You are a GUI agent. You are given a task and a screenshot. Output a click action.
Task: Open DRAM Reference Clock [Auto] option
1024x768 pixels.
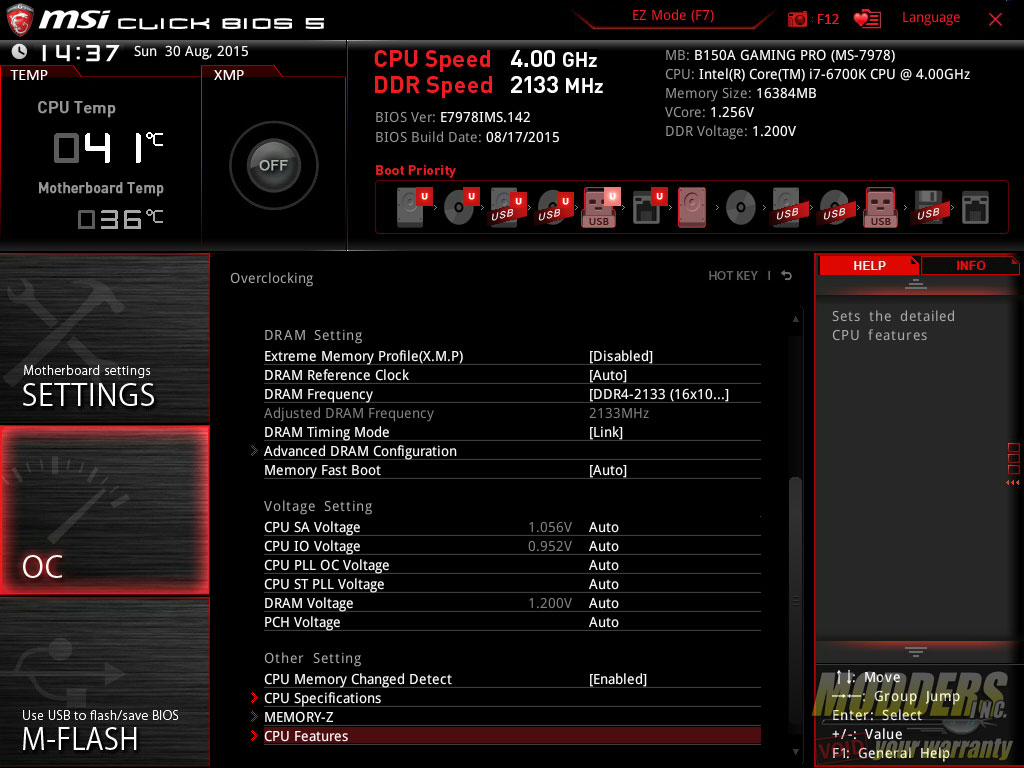click(x=512, y=375)
